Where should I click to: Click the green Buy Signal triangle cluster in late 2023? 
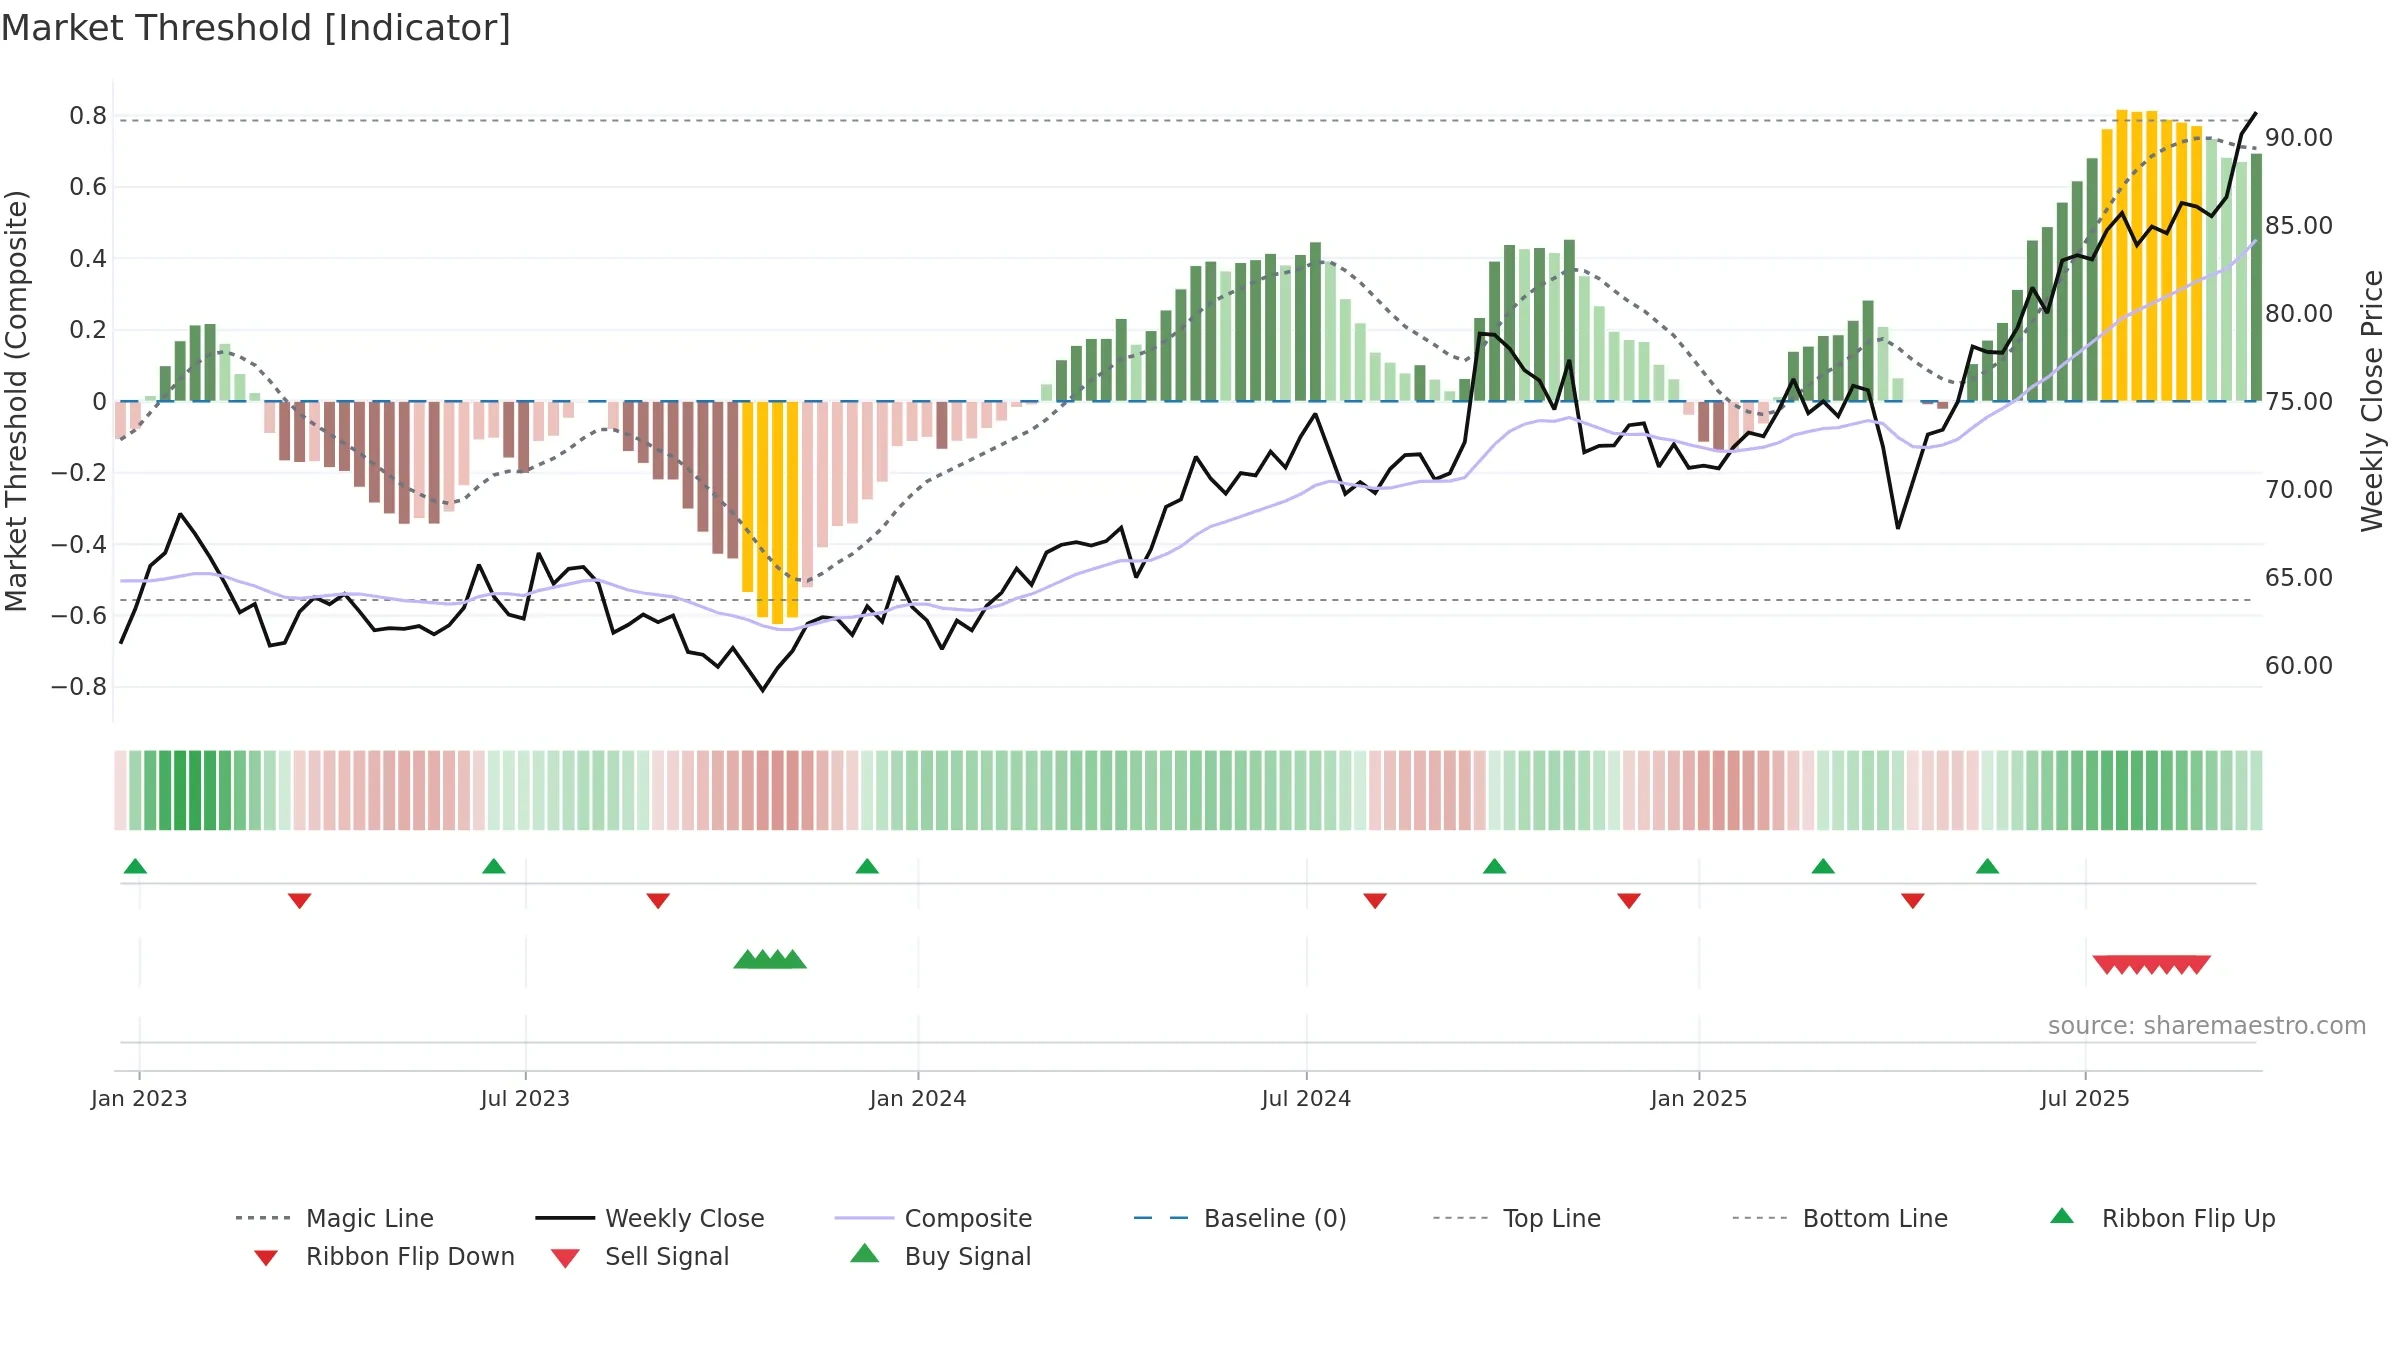(770, 960)
